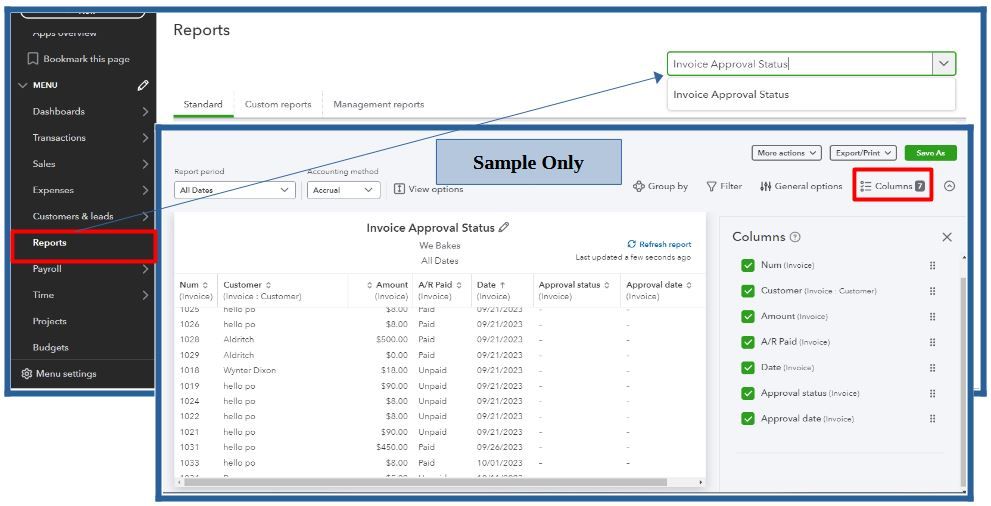991x506 pixels.
Task: Sort by Approval date column header arrows
Action: 689,286
